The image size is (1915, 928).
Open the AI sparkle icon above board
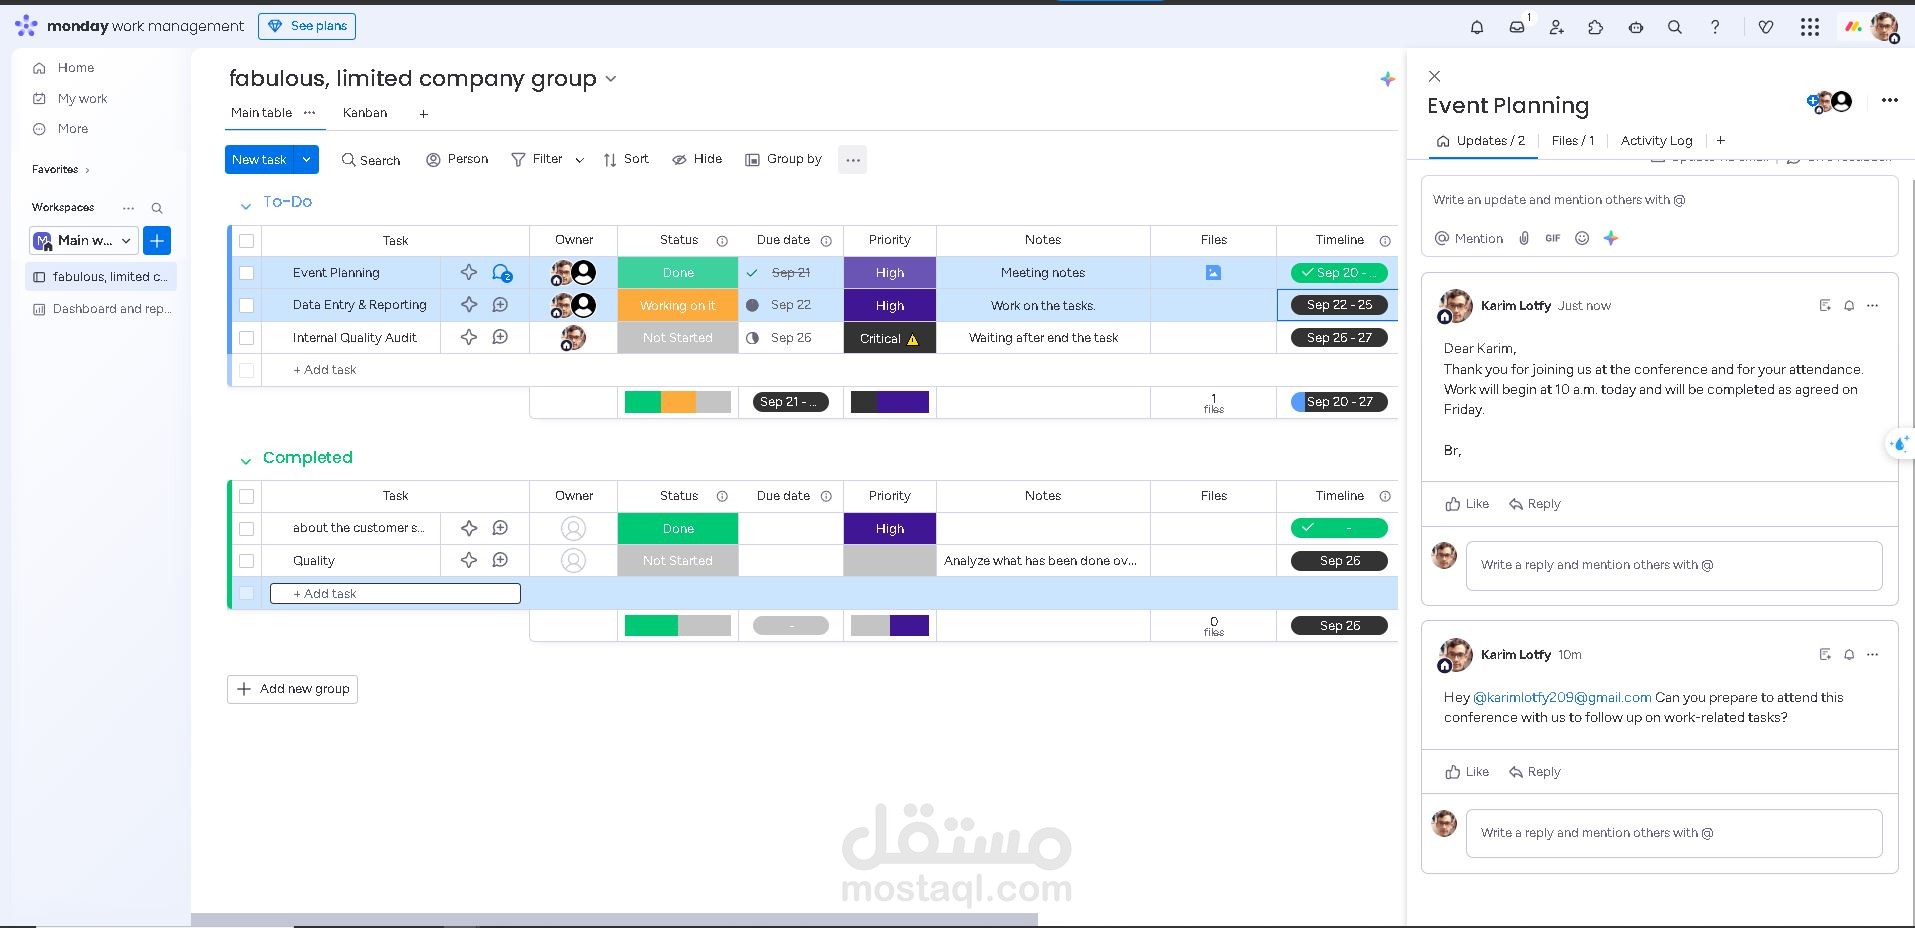1387,79
